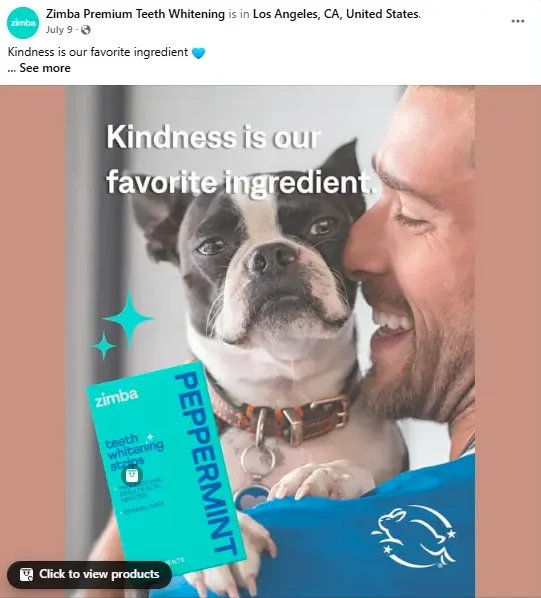Open post options three-dot menu
Viewport: 541px width, 598px height.
(x=517, y=21)
